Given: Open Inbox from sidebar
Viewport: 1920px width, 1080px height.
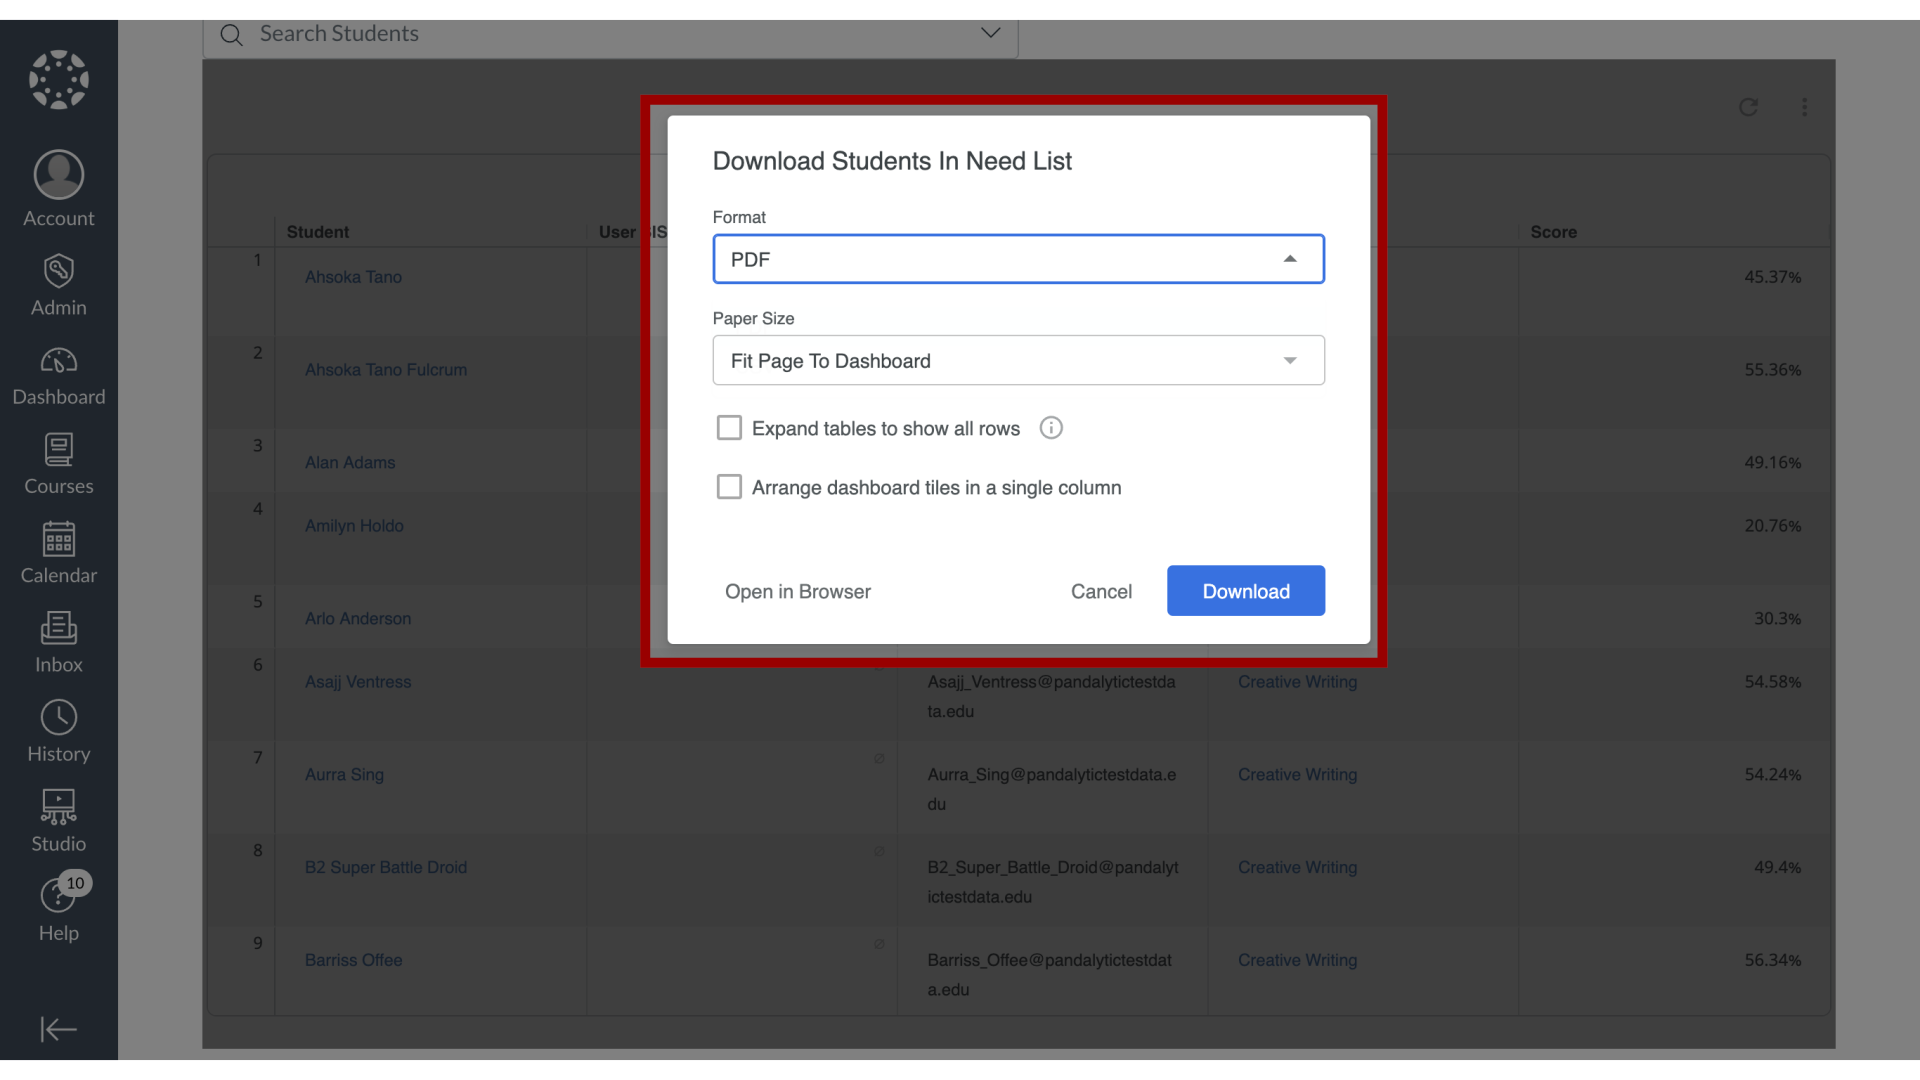Looking at the screenshot, I should [x=58, y=641].
